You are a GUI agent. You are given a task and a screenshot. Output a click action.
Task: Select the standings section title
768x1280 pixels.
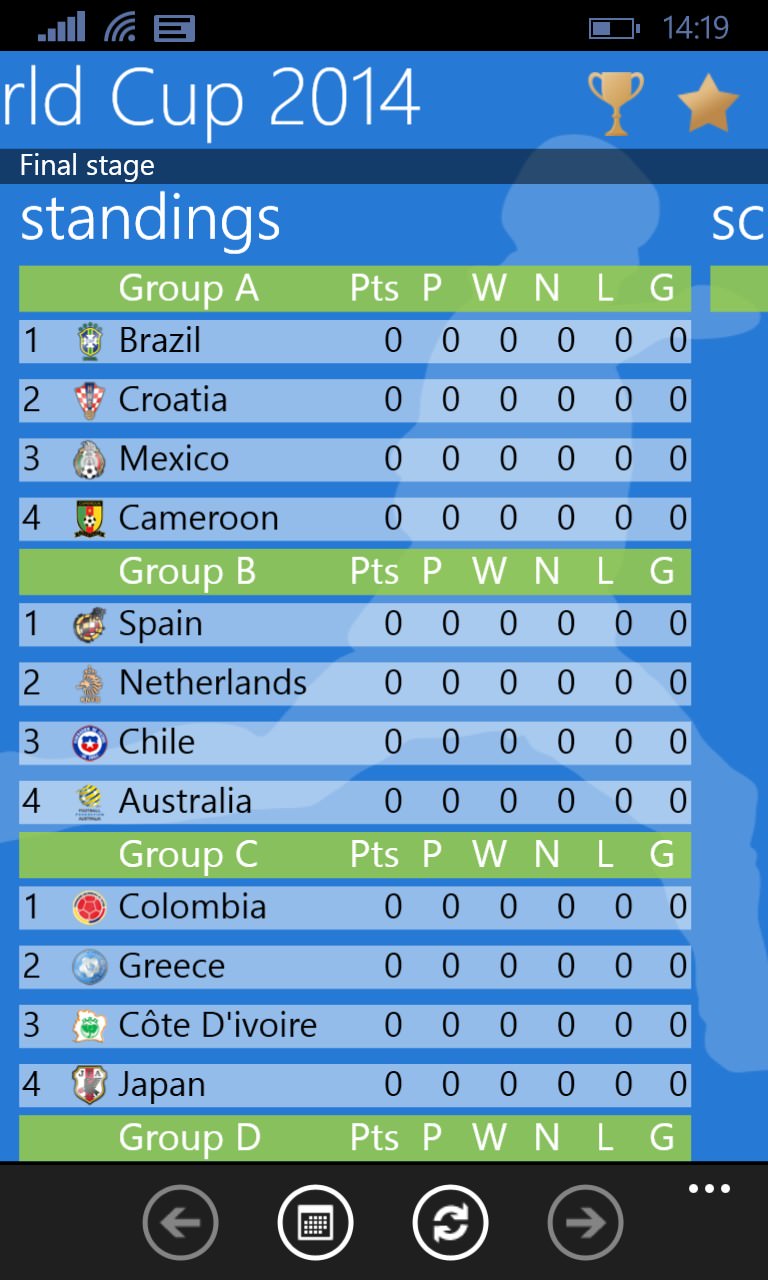(x=150, y=219)
